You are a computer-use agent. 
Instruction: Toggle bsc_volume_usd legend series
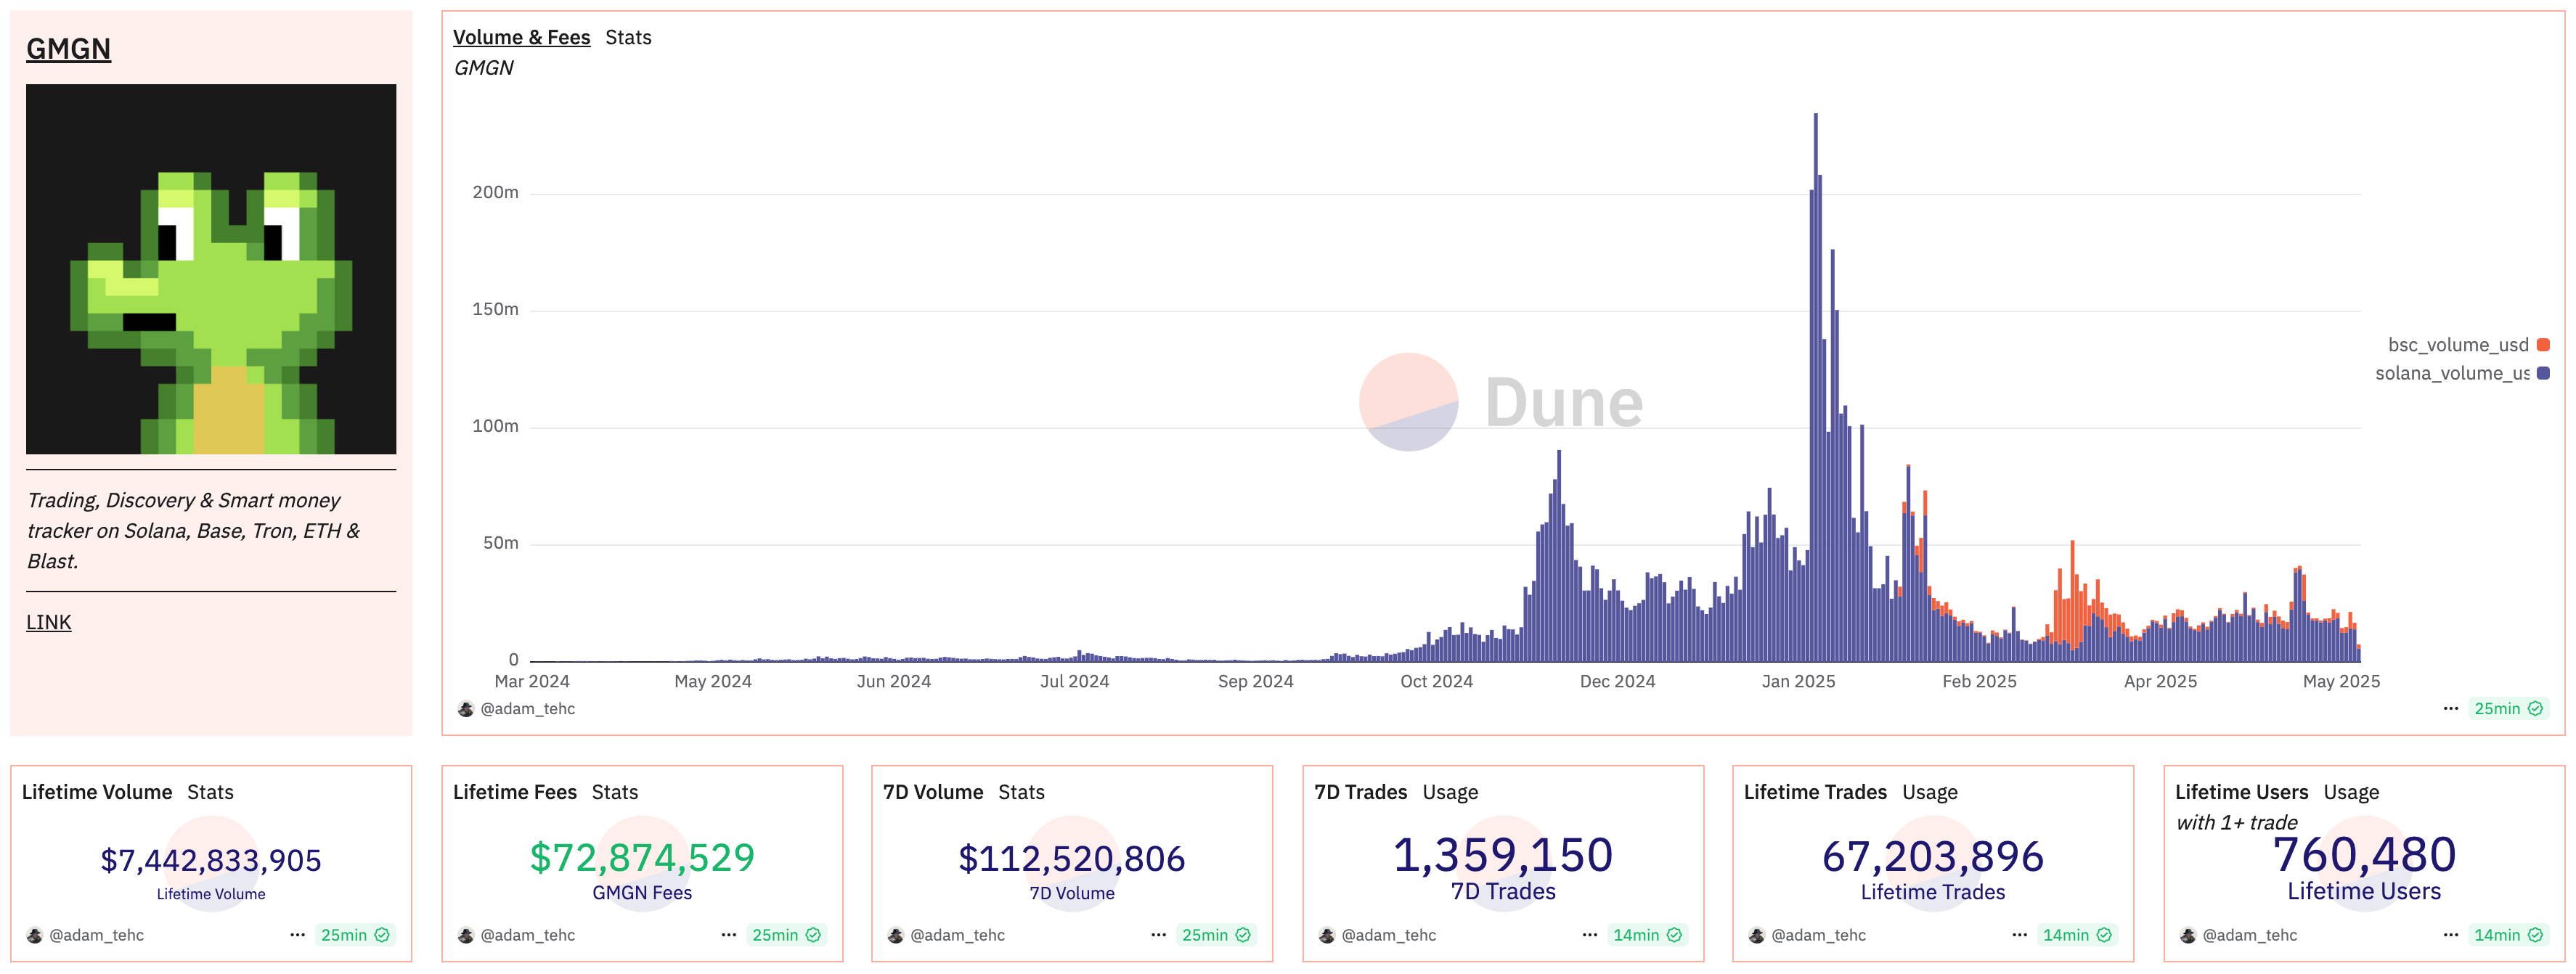2457,345
